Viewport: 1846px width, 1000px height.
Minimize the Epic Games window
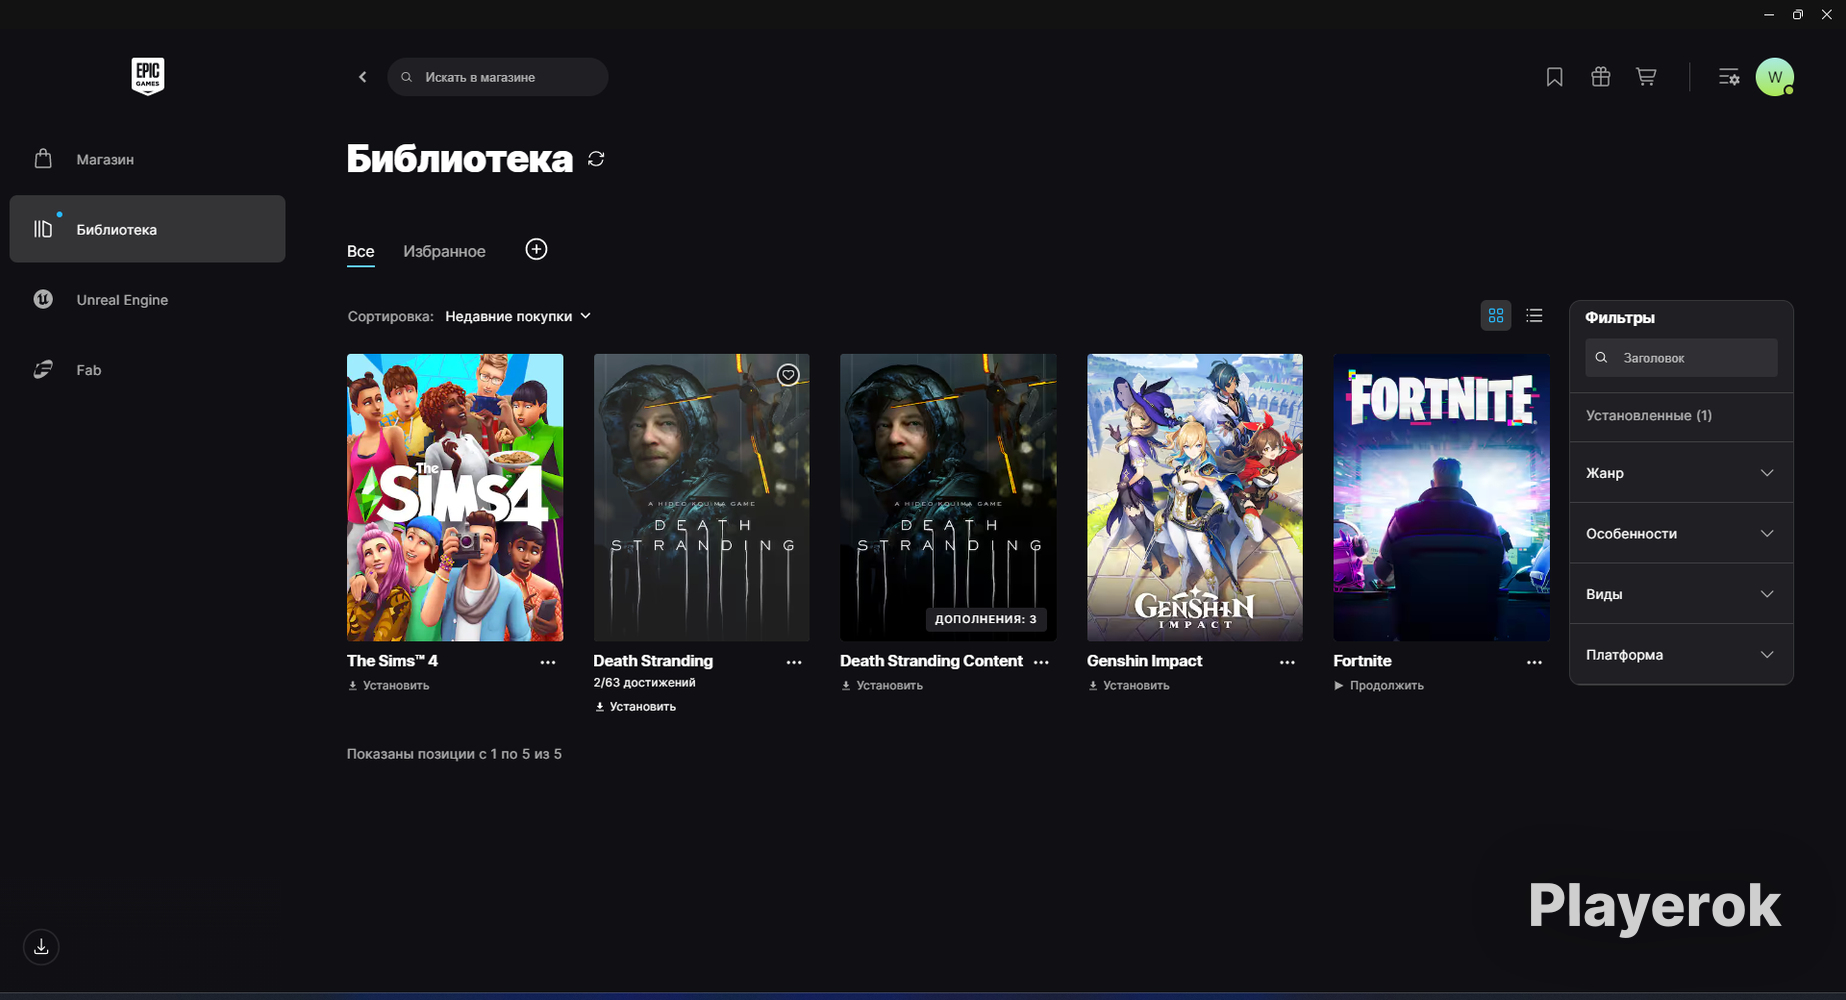(1769, 14)
